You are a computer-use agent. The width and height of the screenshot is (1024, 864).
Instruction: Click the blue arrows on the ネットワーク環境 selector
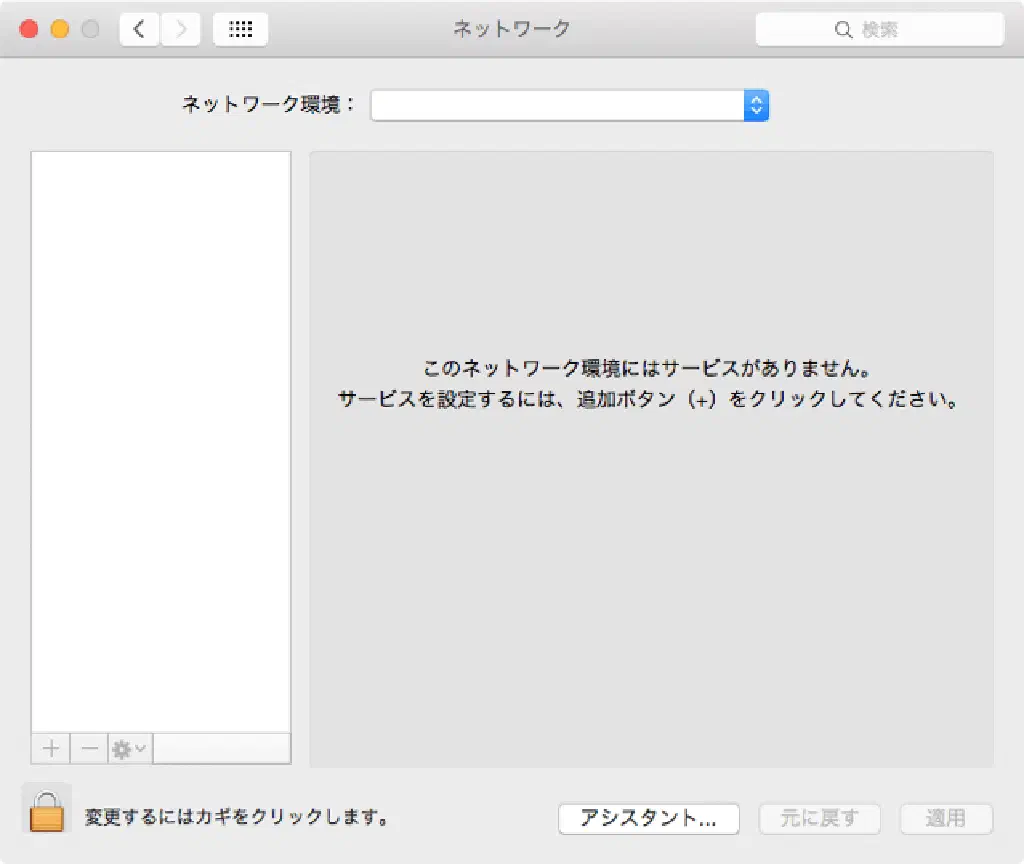coord(757,105)
